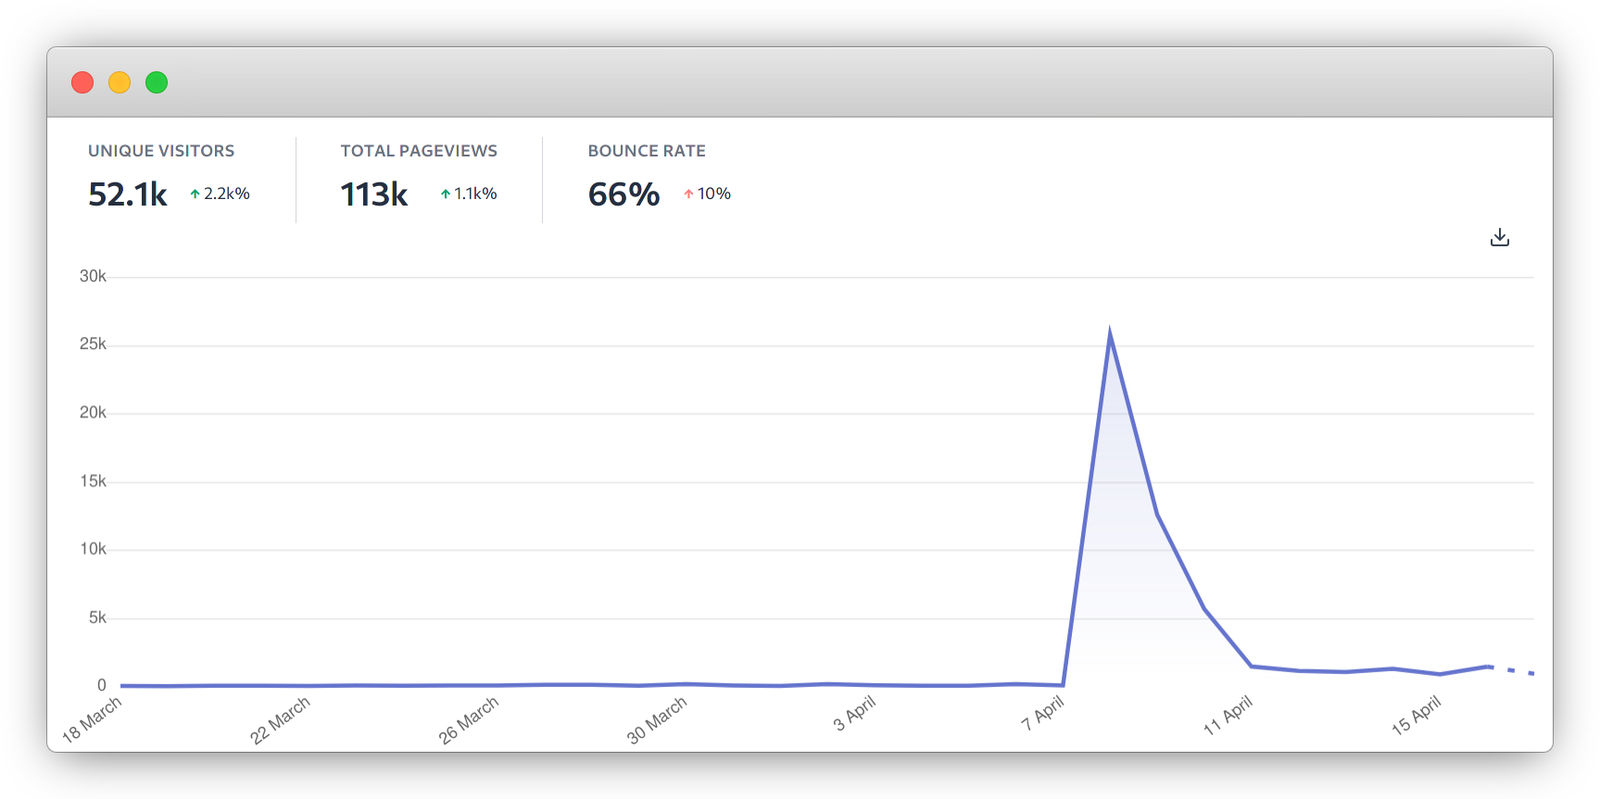Maximize the window with the green button
Image resolution: width=1600 pixels, height=799 pixels.
pos(157,83)
